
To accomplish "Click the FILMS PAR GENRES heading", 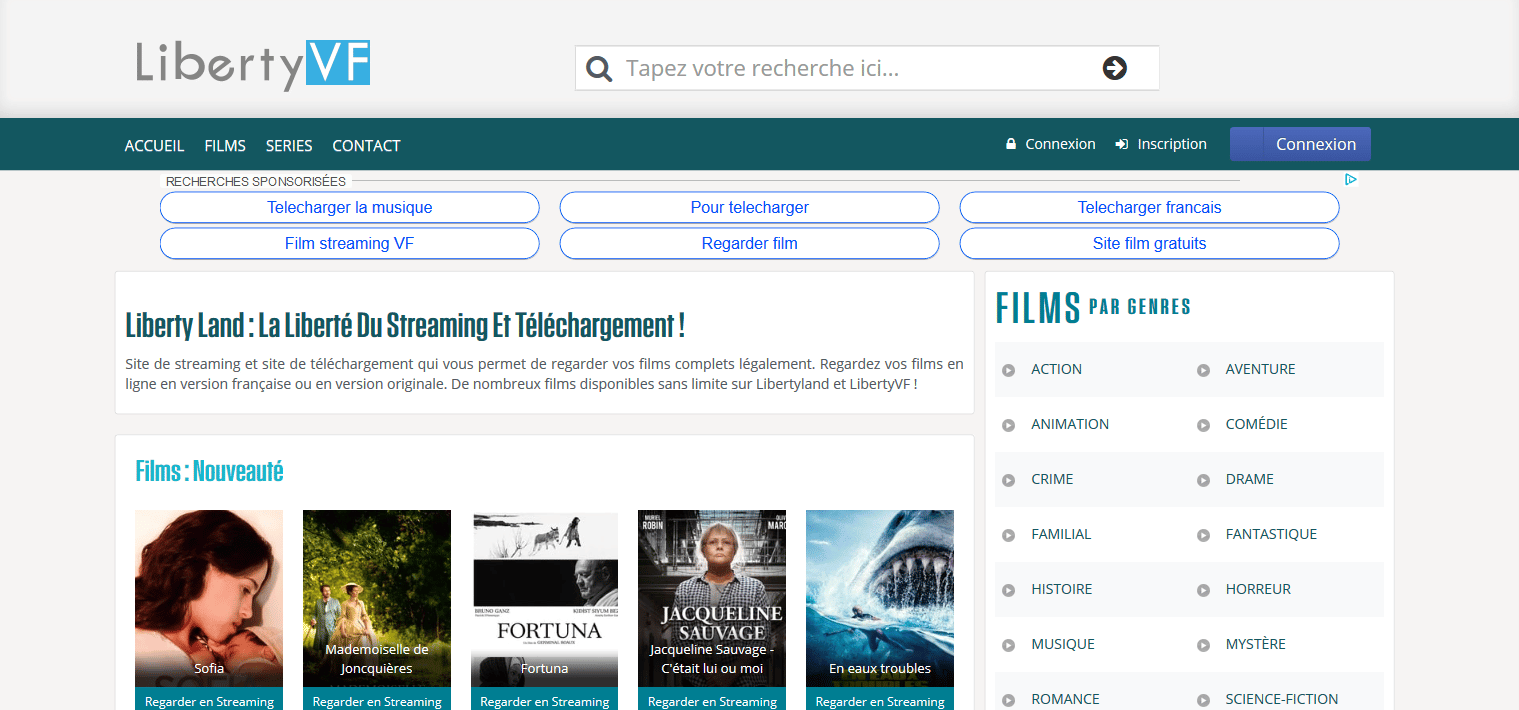I will tap(1093, 307).
